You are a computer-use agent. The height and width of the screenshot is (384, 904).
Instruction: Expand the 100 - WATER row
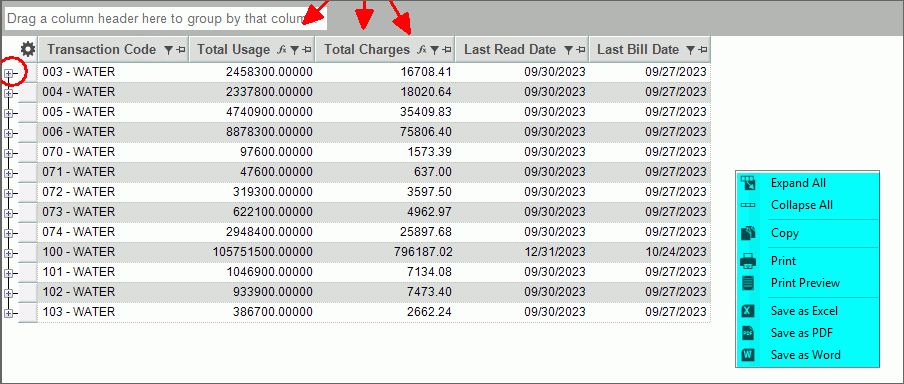coord(8,253)
